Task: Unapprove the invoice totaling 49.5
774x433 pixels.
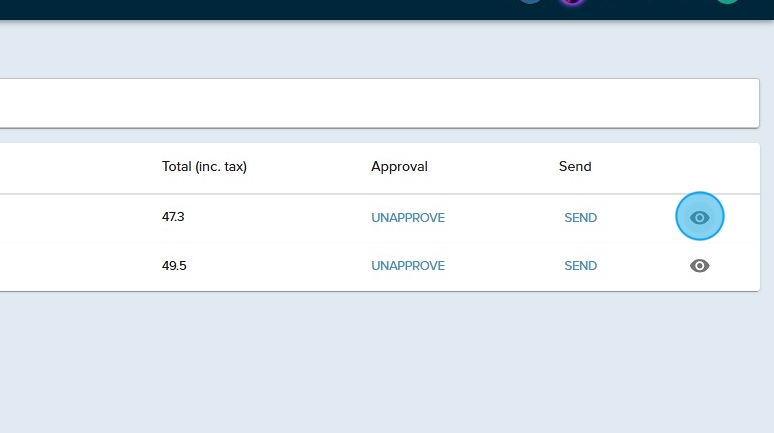Action: tap(408, 266)
